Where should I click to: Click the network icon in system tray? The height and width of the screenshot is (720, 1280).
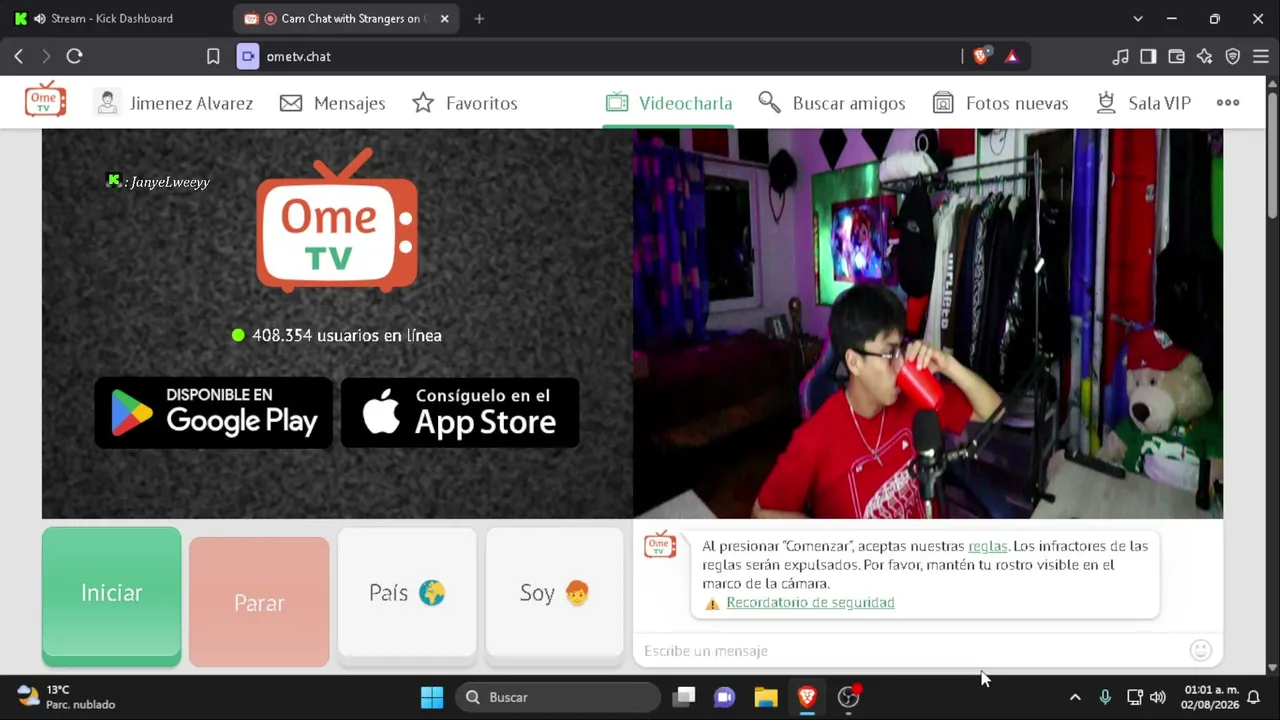pyautogui.click(x=1134, y=697)
